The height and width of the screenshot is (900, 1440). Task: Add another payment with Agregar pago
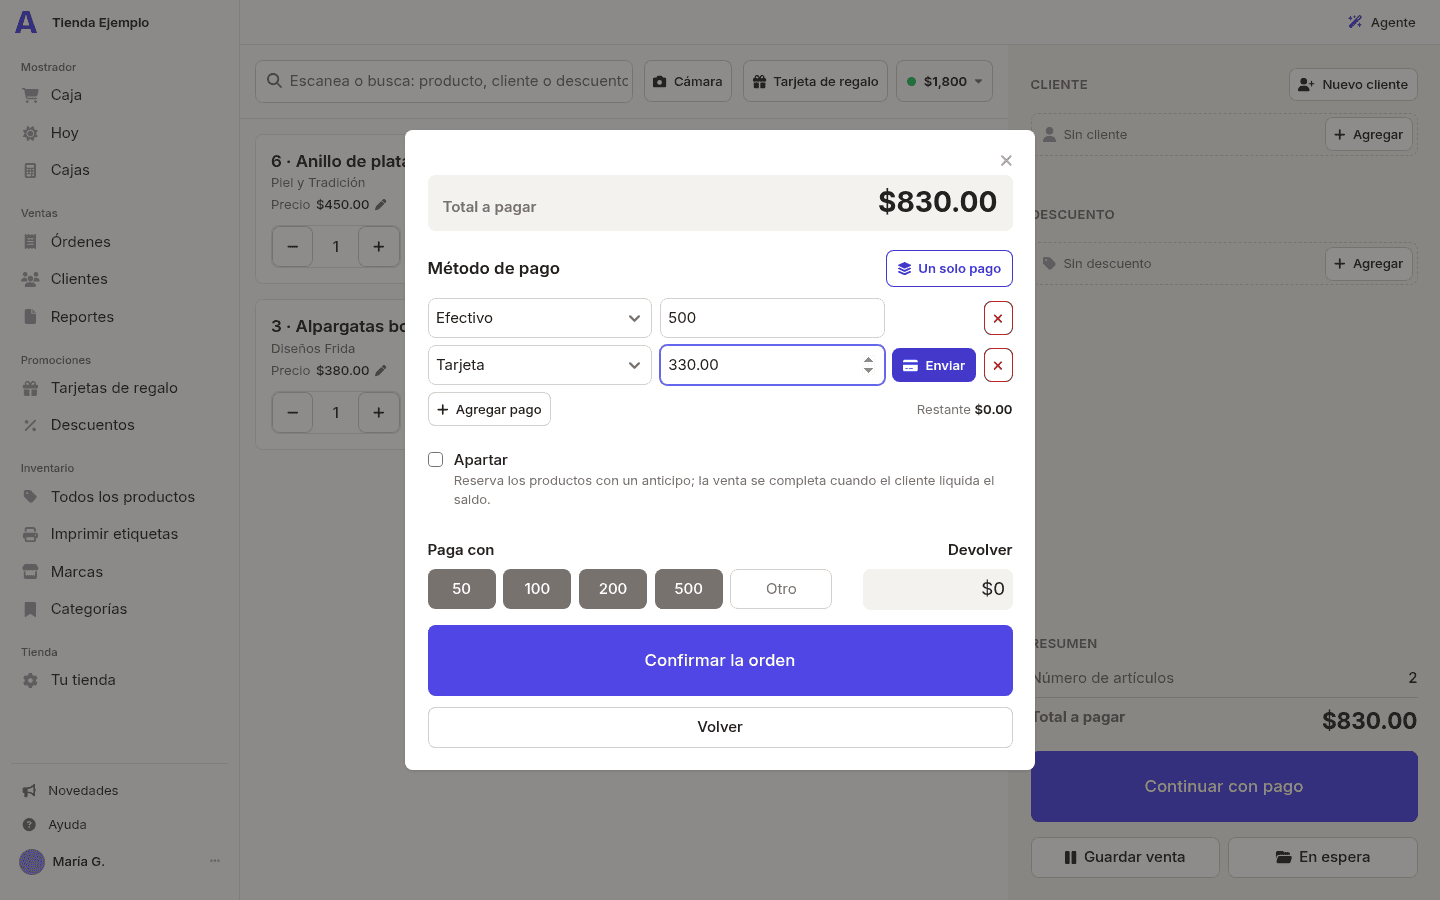point(489,409)
